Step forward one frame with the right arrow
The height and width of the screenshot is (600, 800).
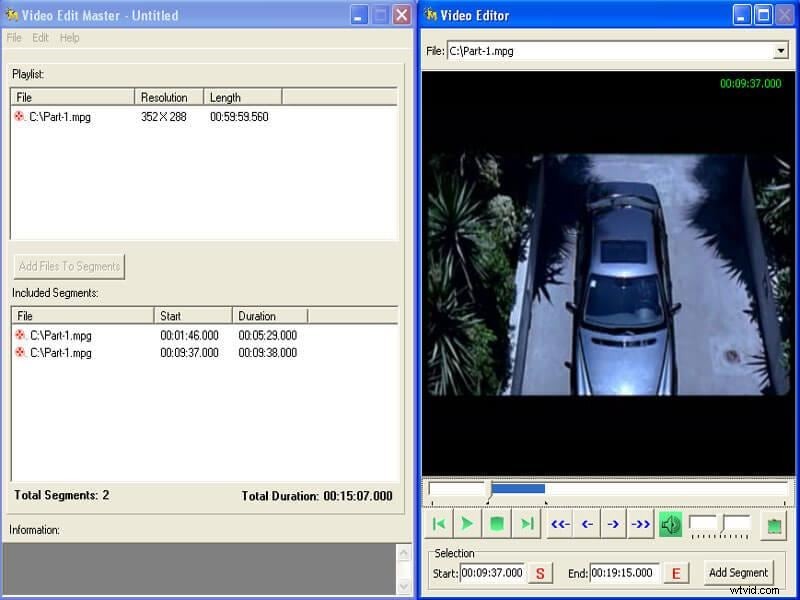612,523
